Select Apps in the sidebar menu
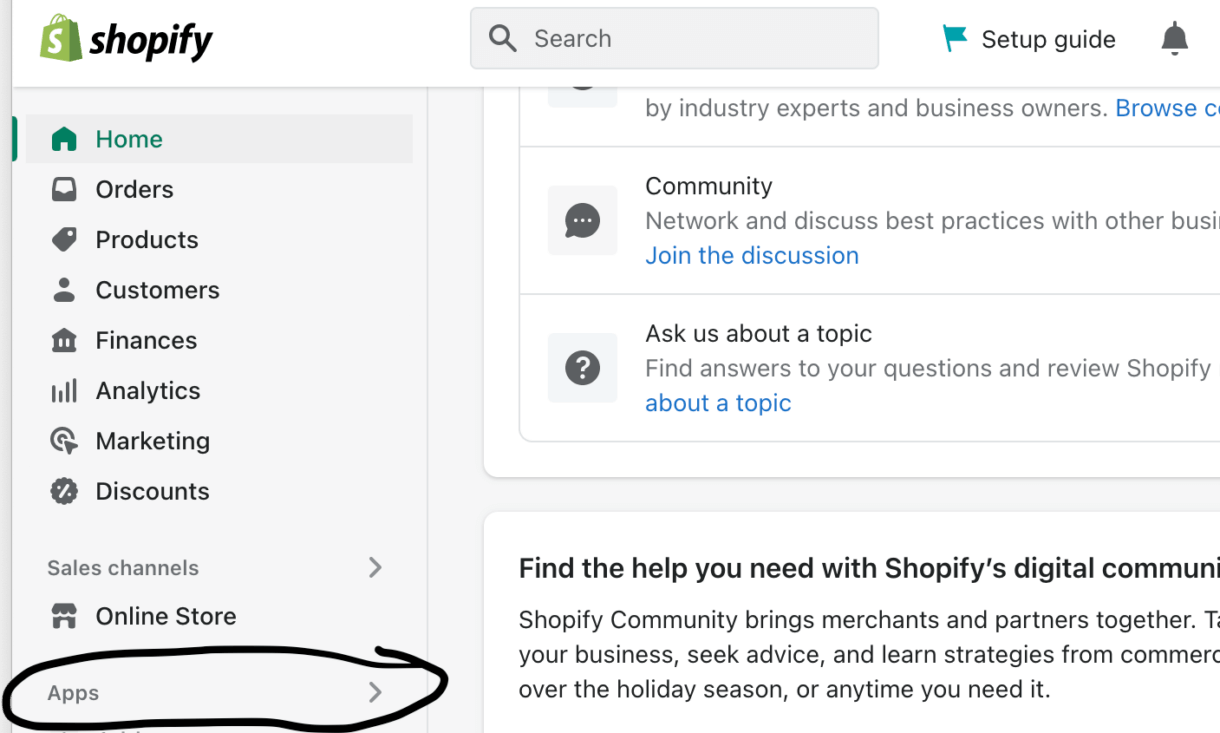 72,692
